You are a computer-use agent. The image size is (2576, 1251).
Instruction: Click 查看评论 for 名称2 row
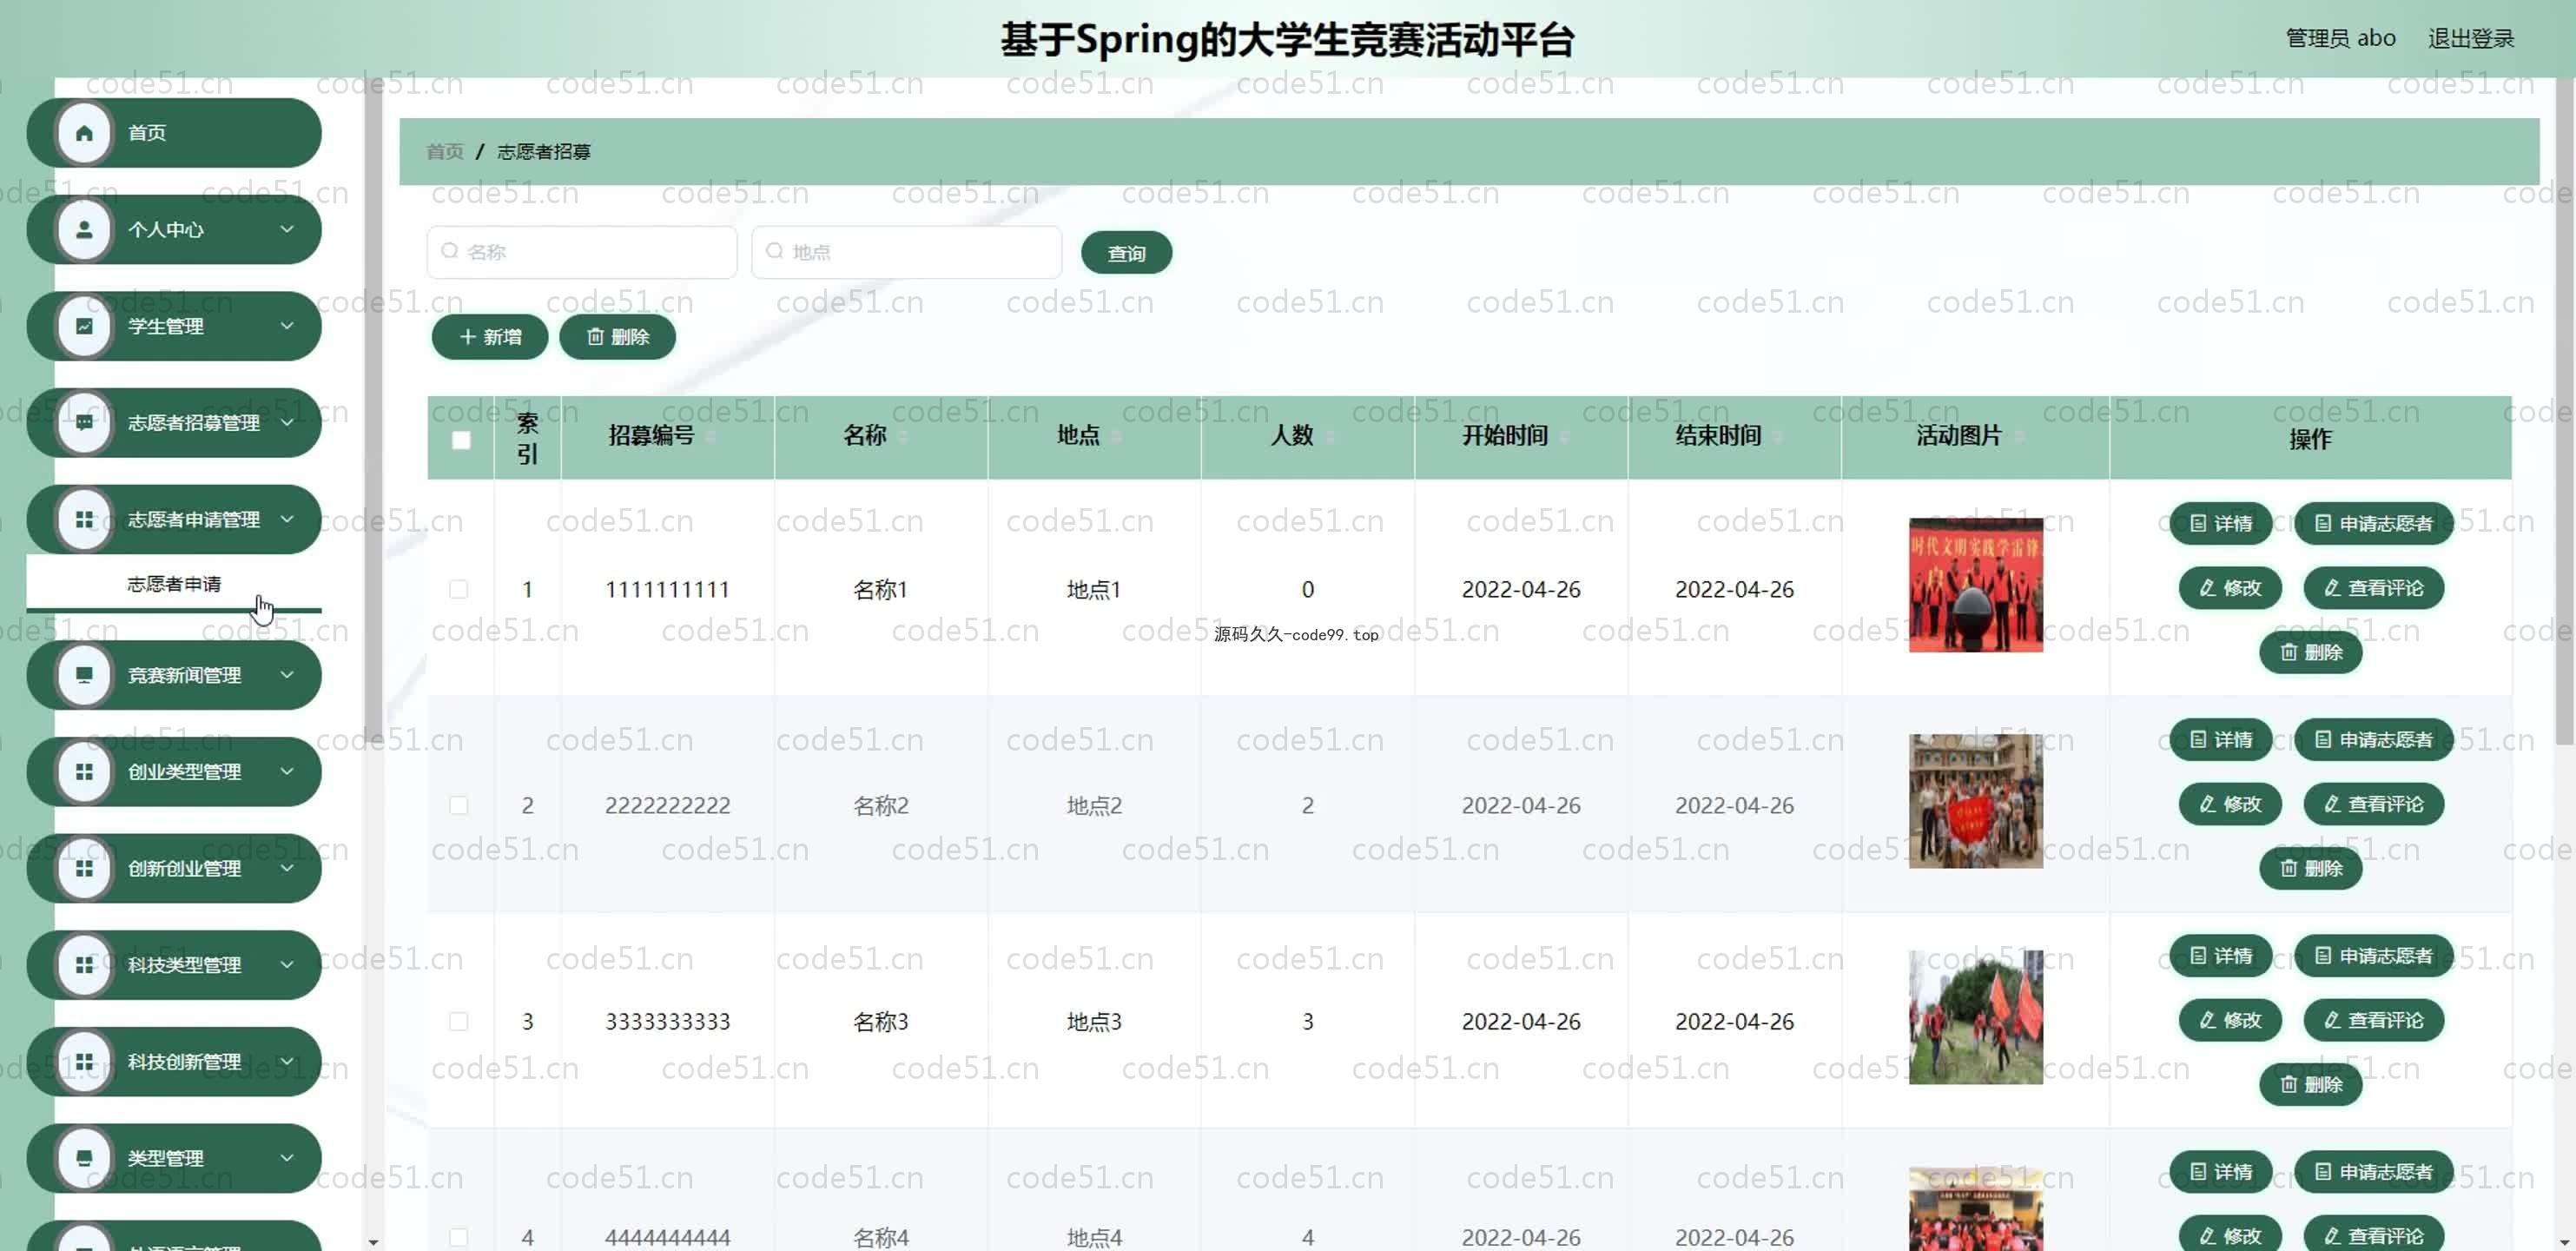(2374, 804)
